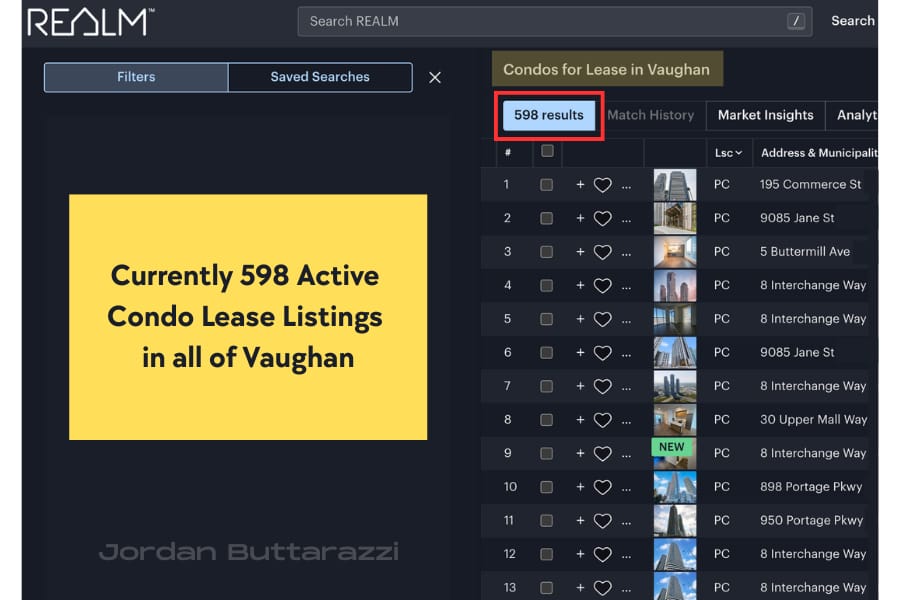Viewport: 900px width, 600px height.
Task: Favorite listing 1 at 195 Commerce St
Action: pos(602,185)
